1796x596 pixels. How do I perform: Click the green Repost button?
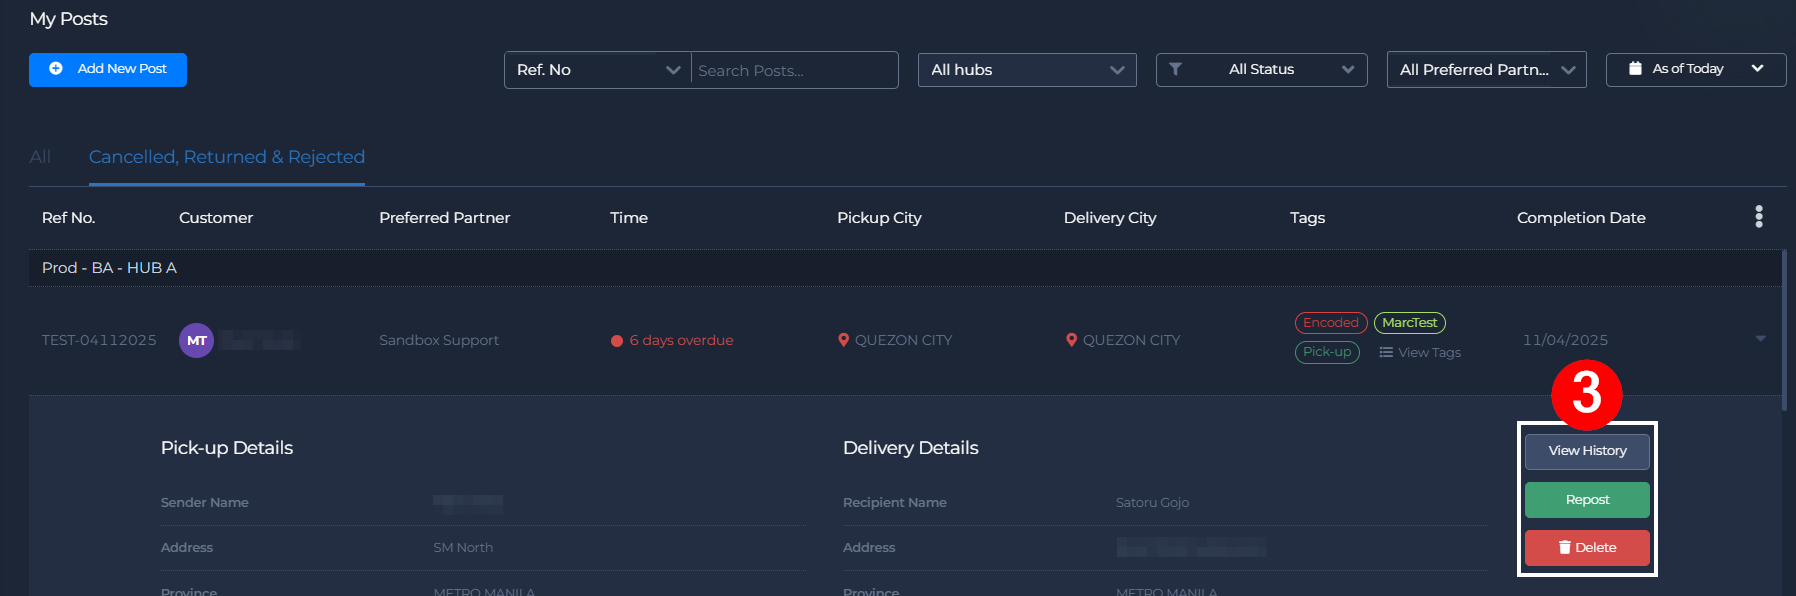pos(1587,500)
